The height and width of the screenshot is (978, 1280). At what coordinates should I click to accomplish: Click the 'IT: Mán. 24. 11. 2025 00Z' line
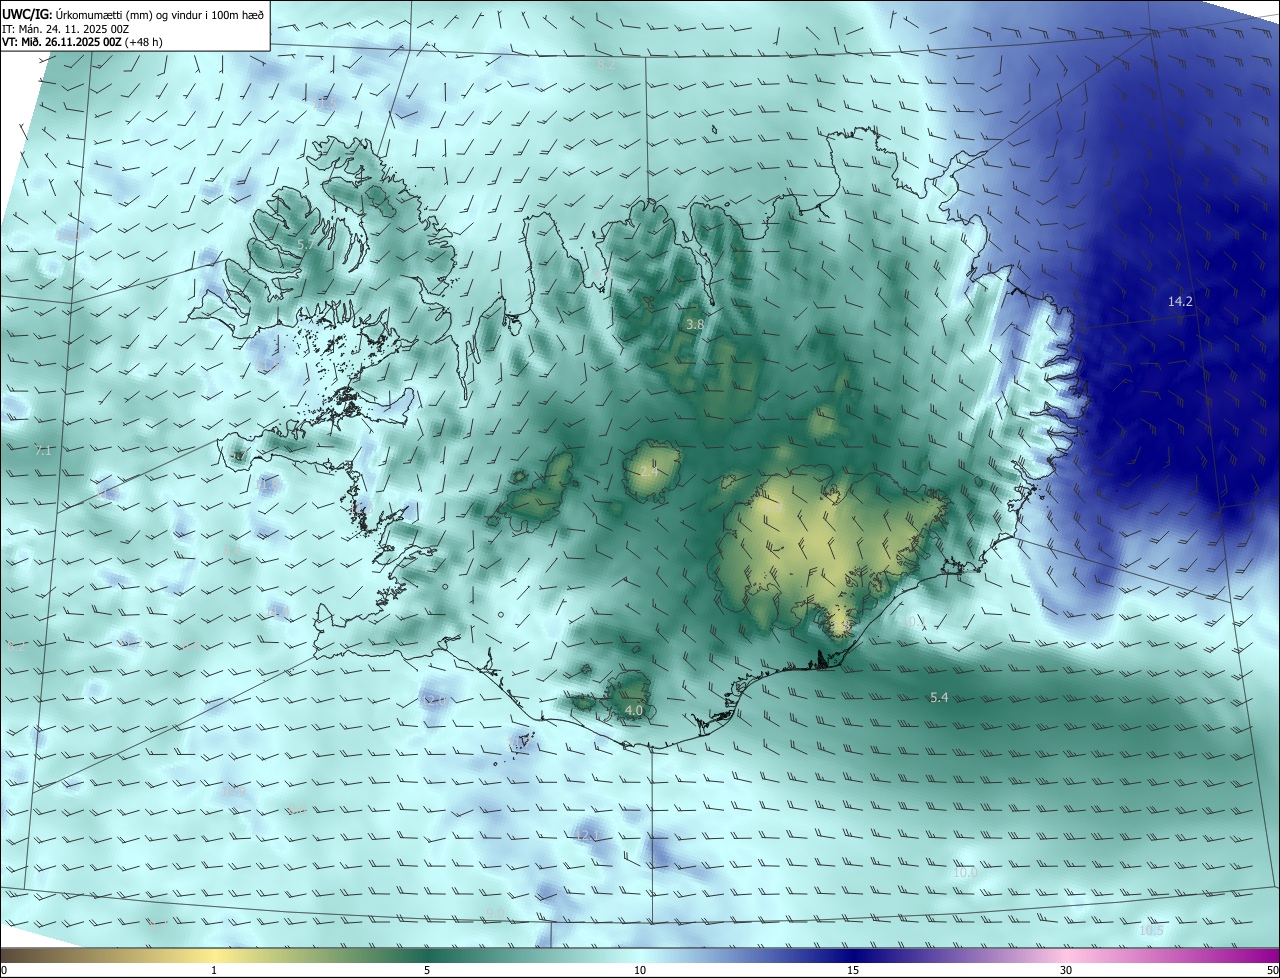(x=66, y=29)
